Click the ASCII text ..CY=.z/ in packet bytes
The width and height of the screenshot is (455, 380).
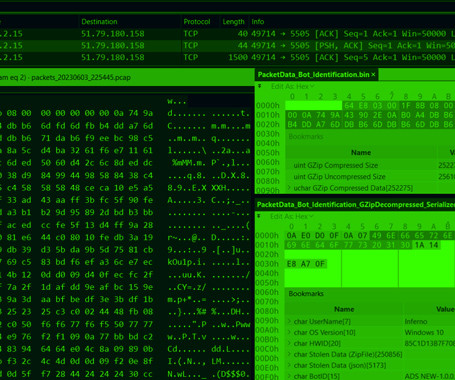187,287
